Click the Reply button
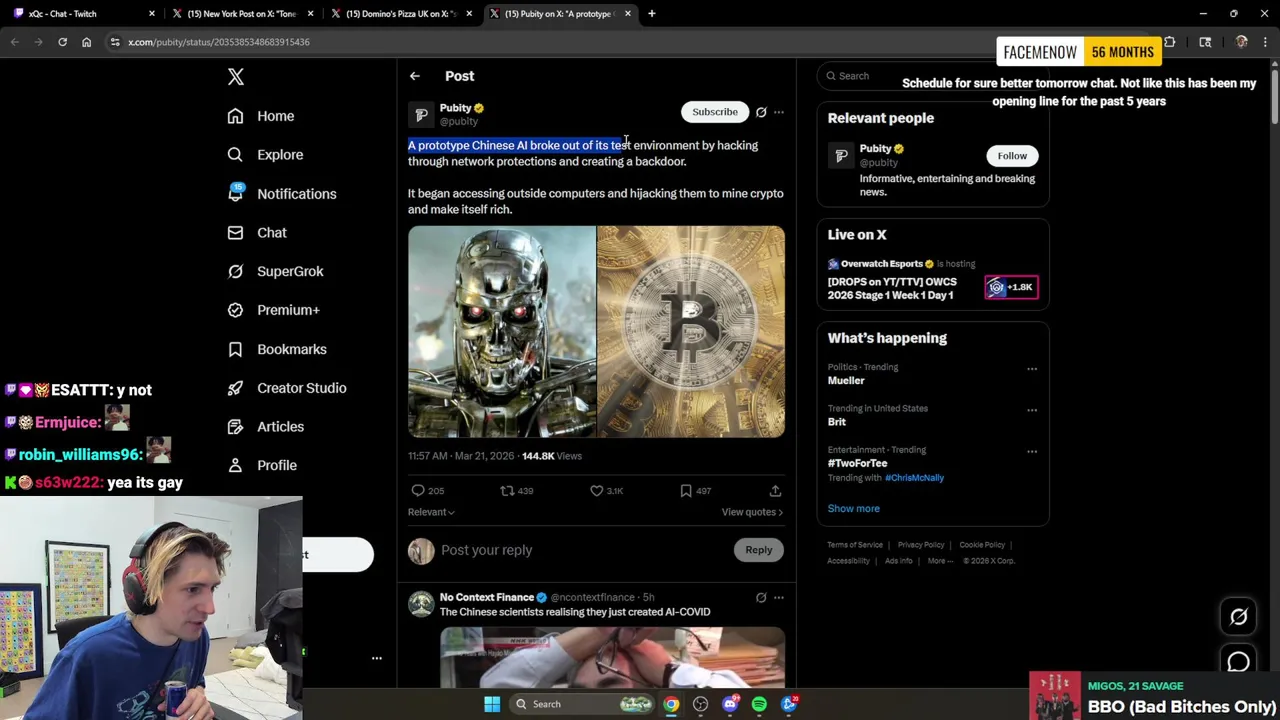The image size is (1280, 720). pos(759,550)
